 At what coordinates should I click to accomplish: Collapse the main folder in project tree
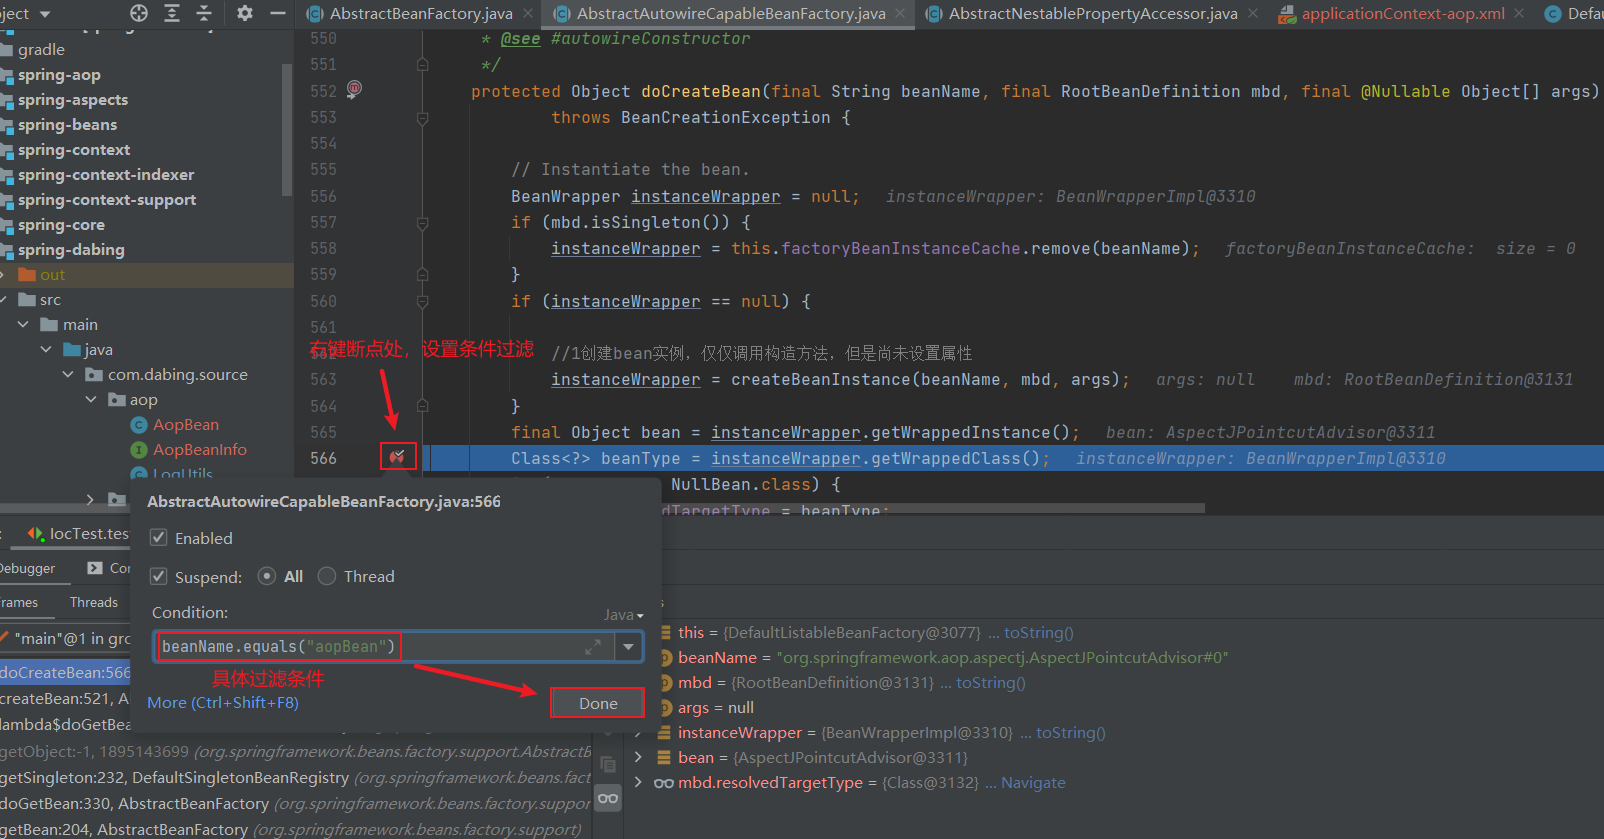tap(23, 325)
